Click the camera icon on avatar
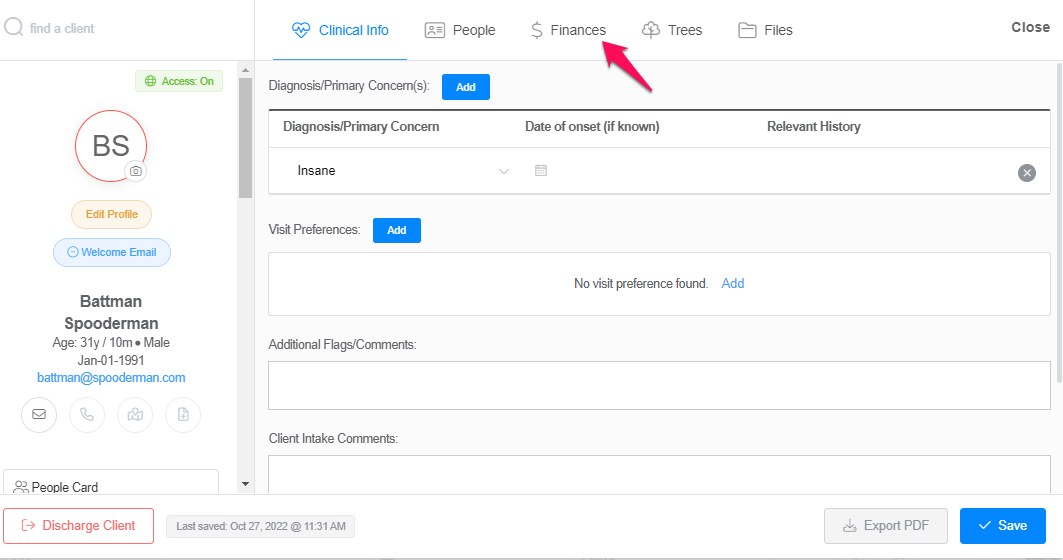The width and height of the screenshot is (1063, 560). pos(136,171)
